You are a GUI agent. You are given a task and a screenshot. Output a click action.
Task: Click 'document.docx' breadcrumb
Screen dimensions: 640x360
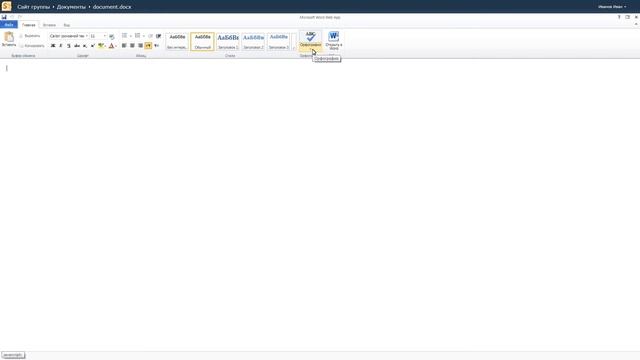click(x=112, y=7)
